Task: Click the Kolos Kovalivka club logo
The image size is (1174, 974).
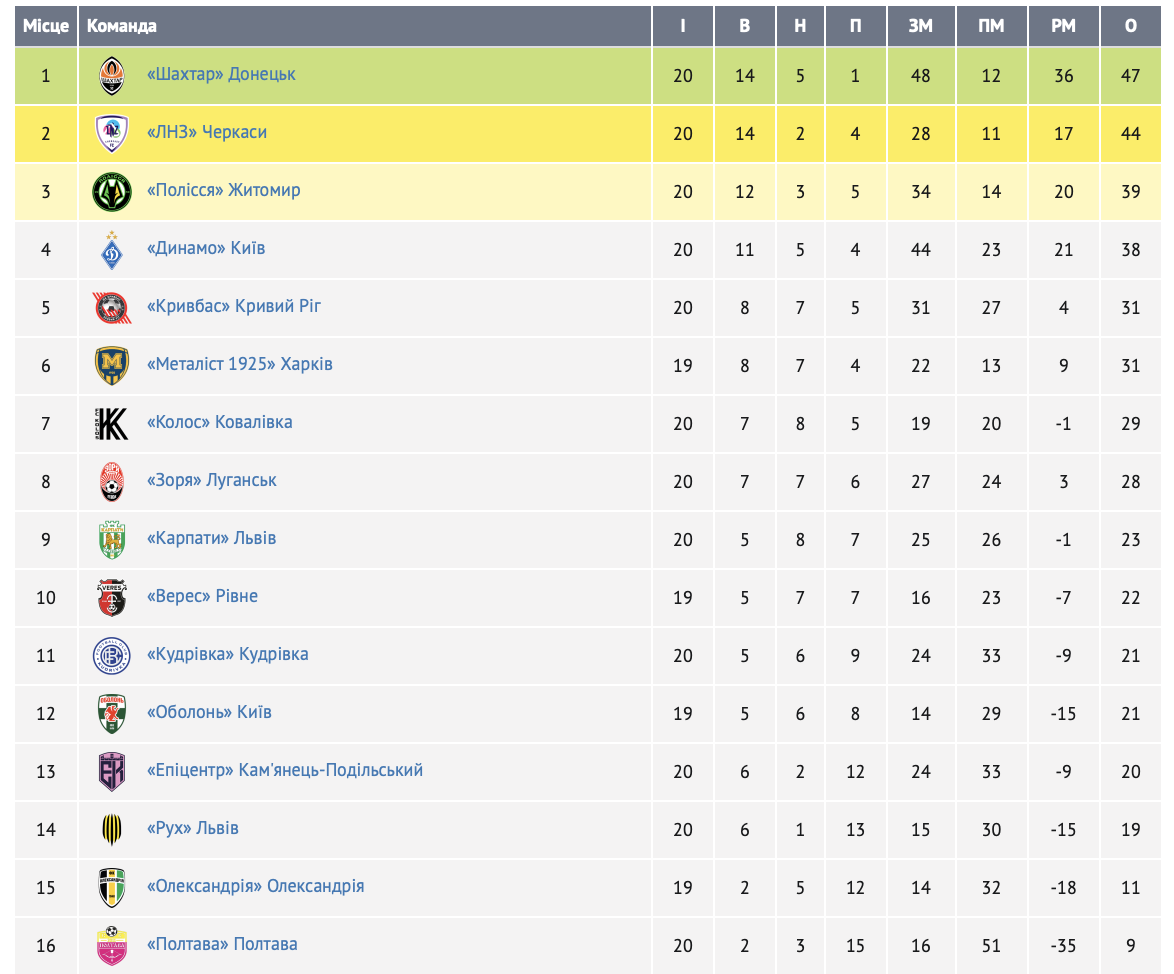Action: point(112,424)
